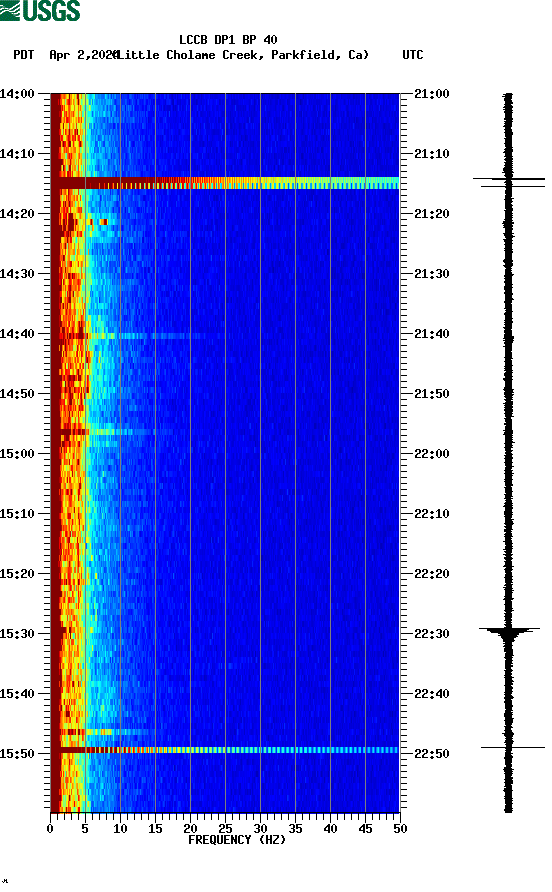Click the 25 Hz frequency tick label

pyautogui.click(x=225, y=829)
